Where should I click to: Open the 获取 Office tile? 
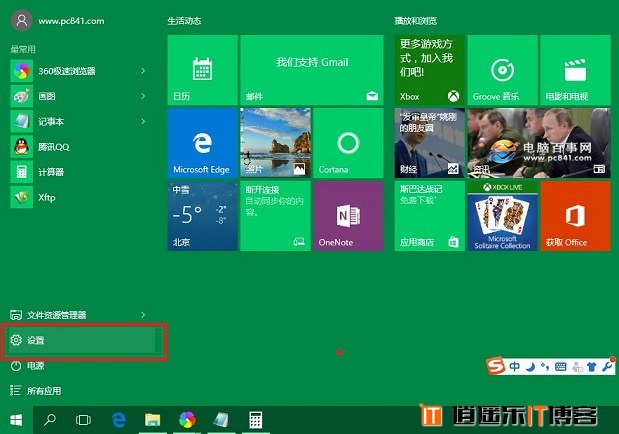coord(575,216)
